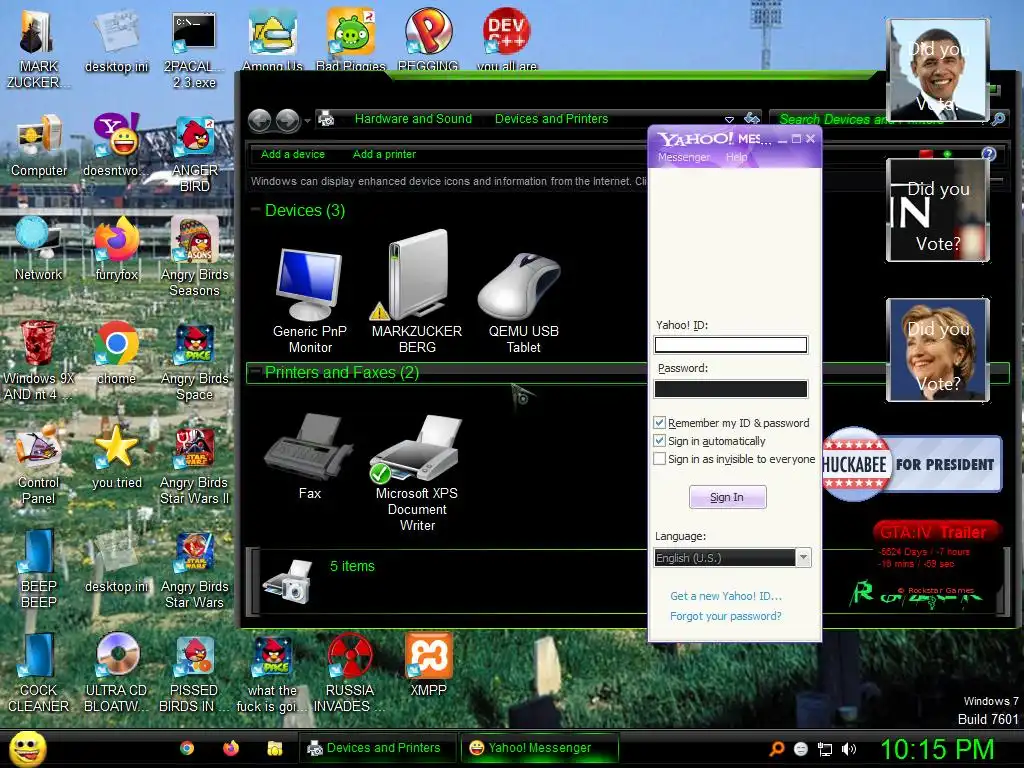Open recent pages dropdown beside the Forward button
Viewport: 1024px width, 768px height.
click(x=308, y=121)
